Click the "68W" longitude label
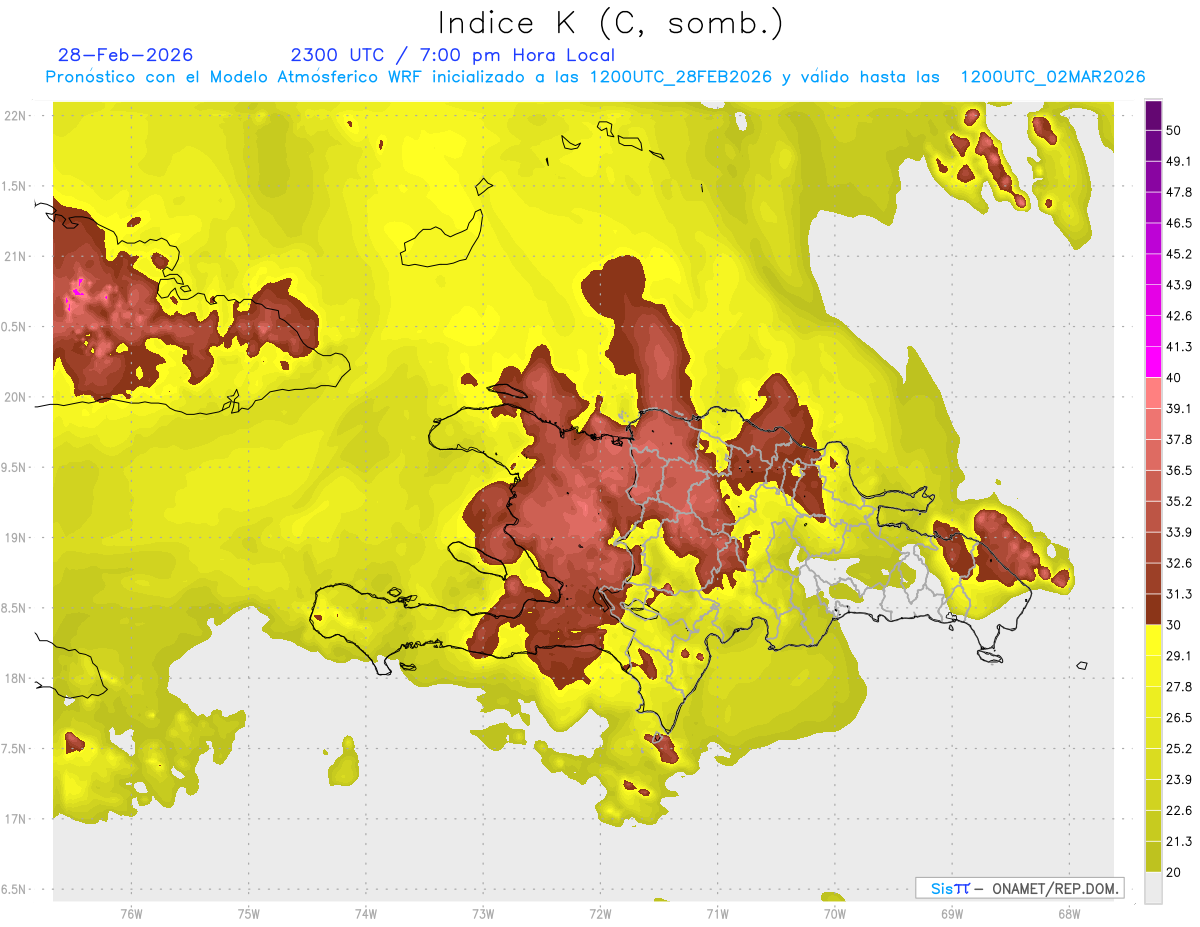1200x927 pixels. click(x=1068, y=914)
